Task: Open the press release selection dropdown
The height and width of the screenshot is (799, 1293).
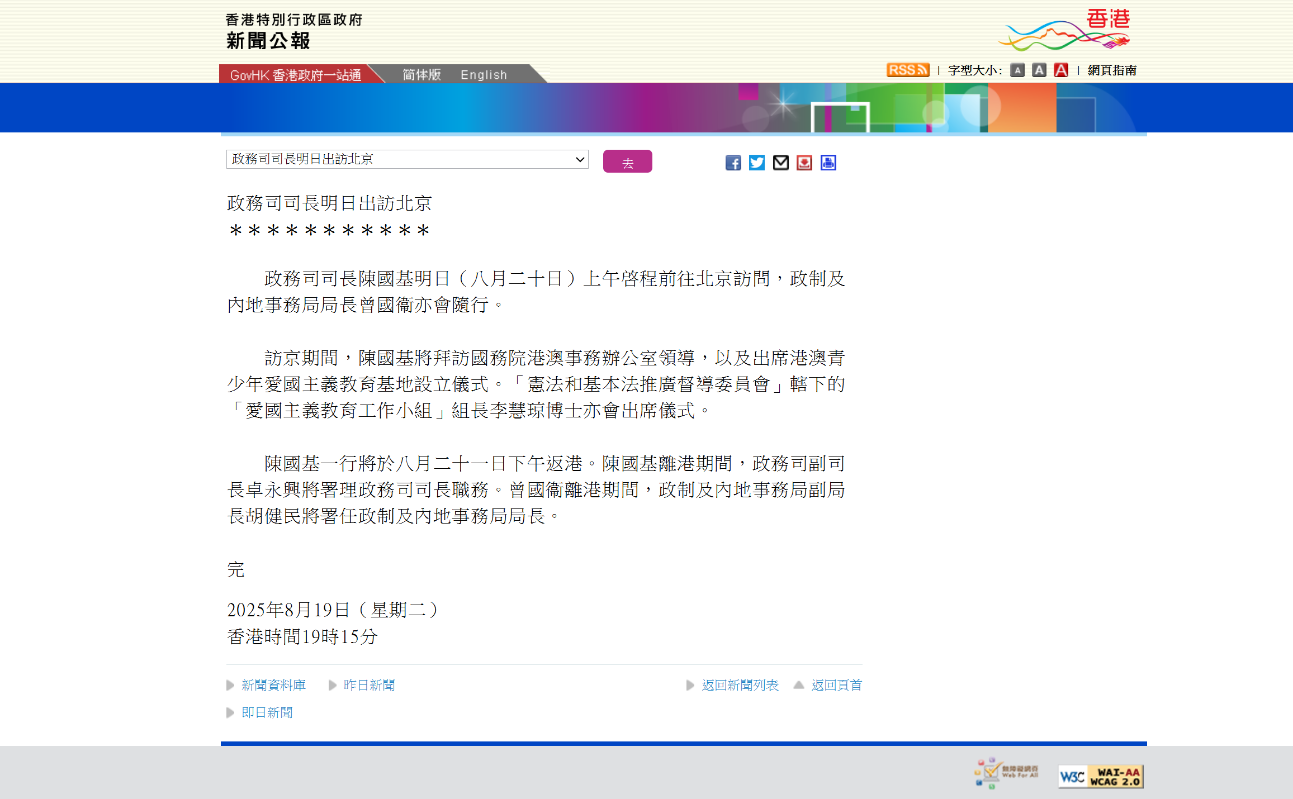Action: click(x=407, y=160)
